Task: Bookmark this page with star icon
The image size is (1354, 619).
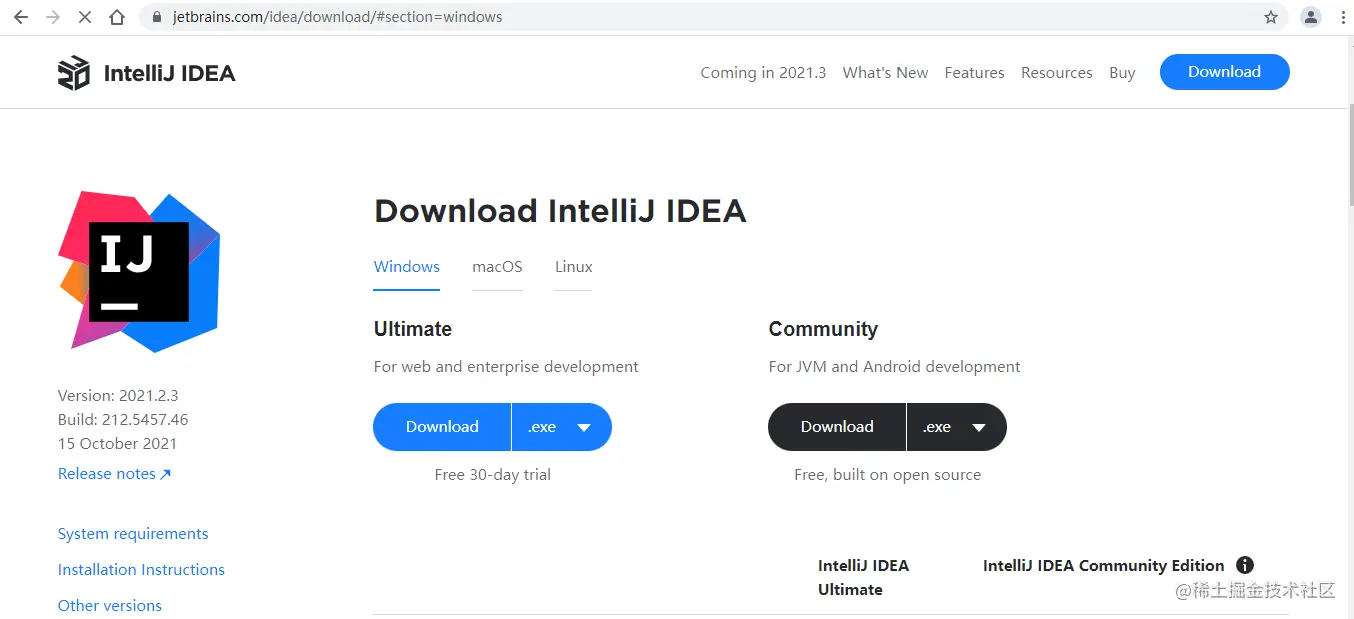Action: [1271, 17]
